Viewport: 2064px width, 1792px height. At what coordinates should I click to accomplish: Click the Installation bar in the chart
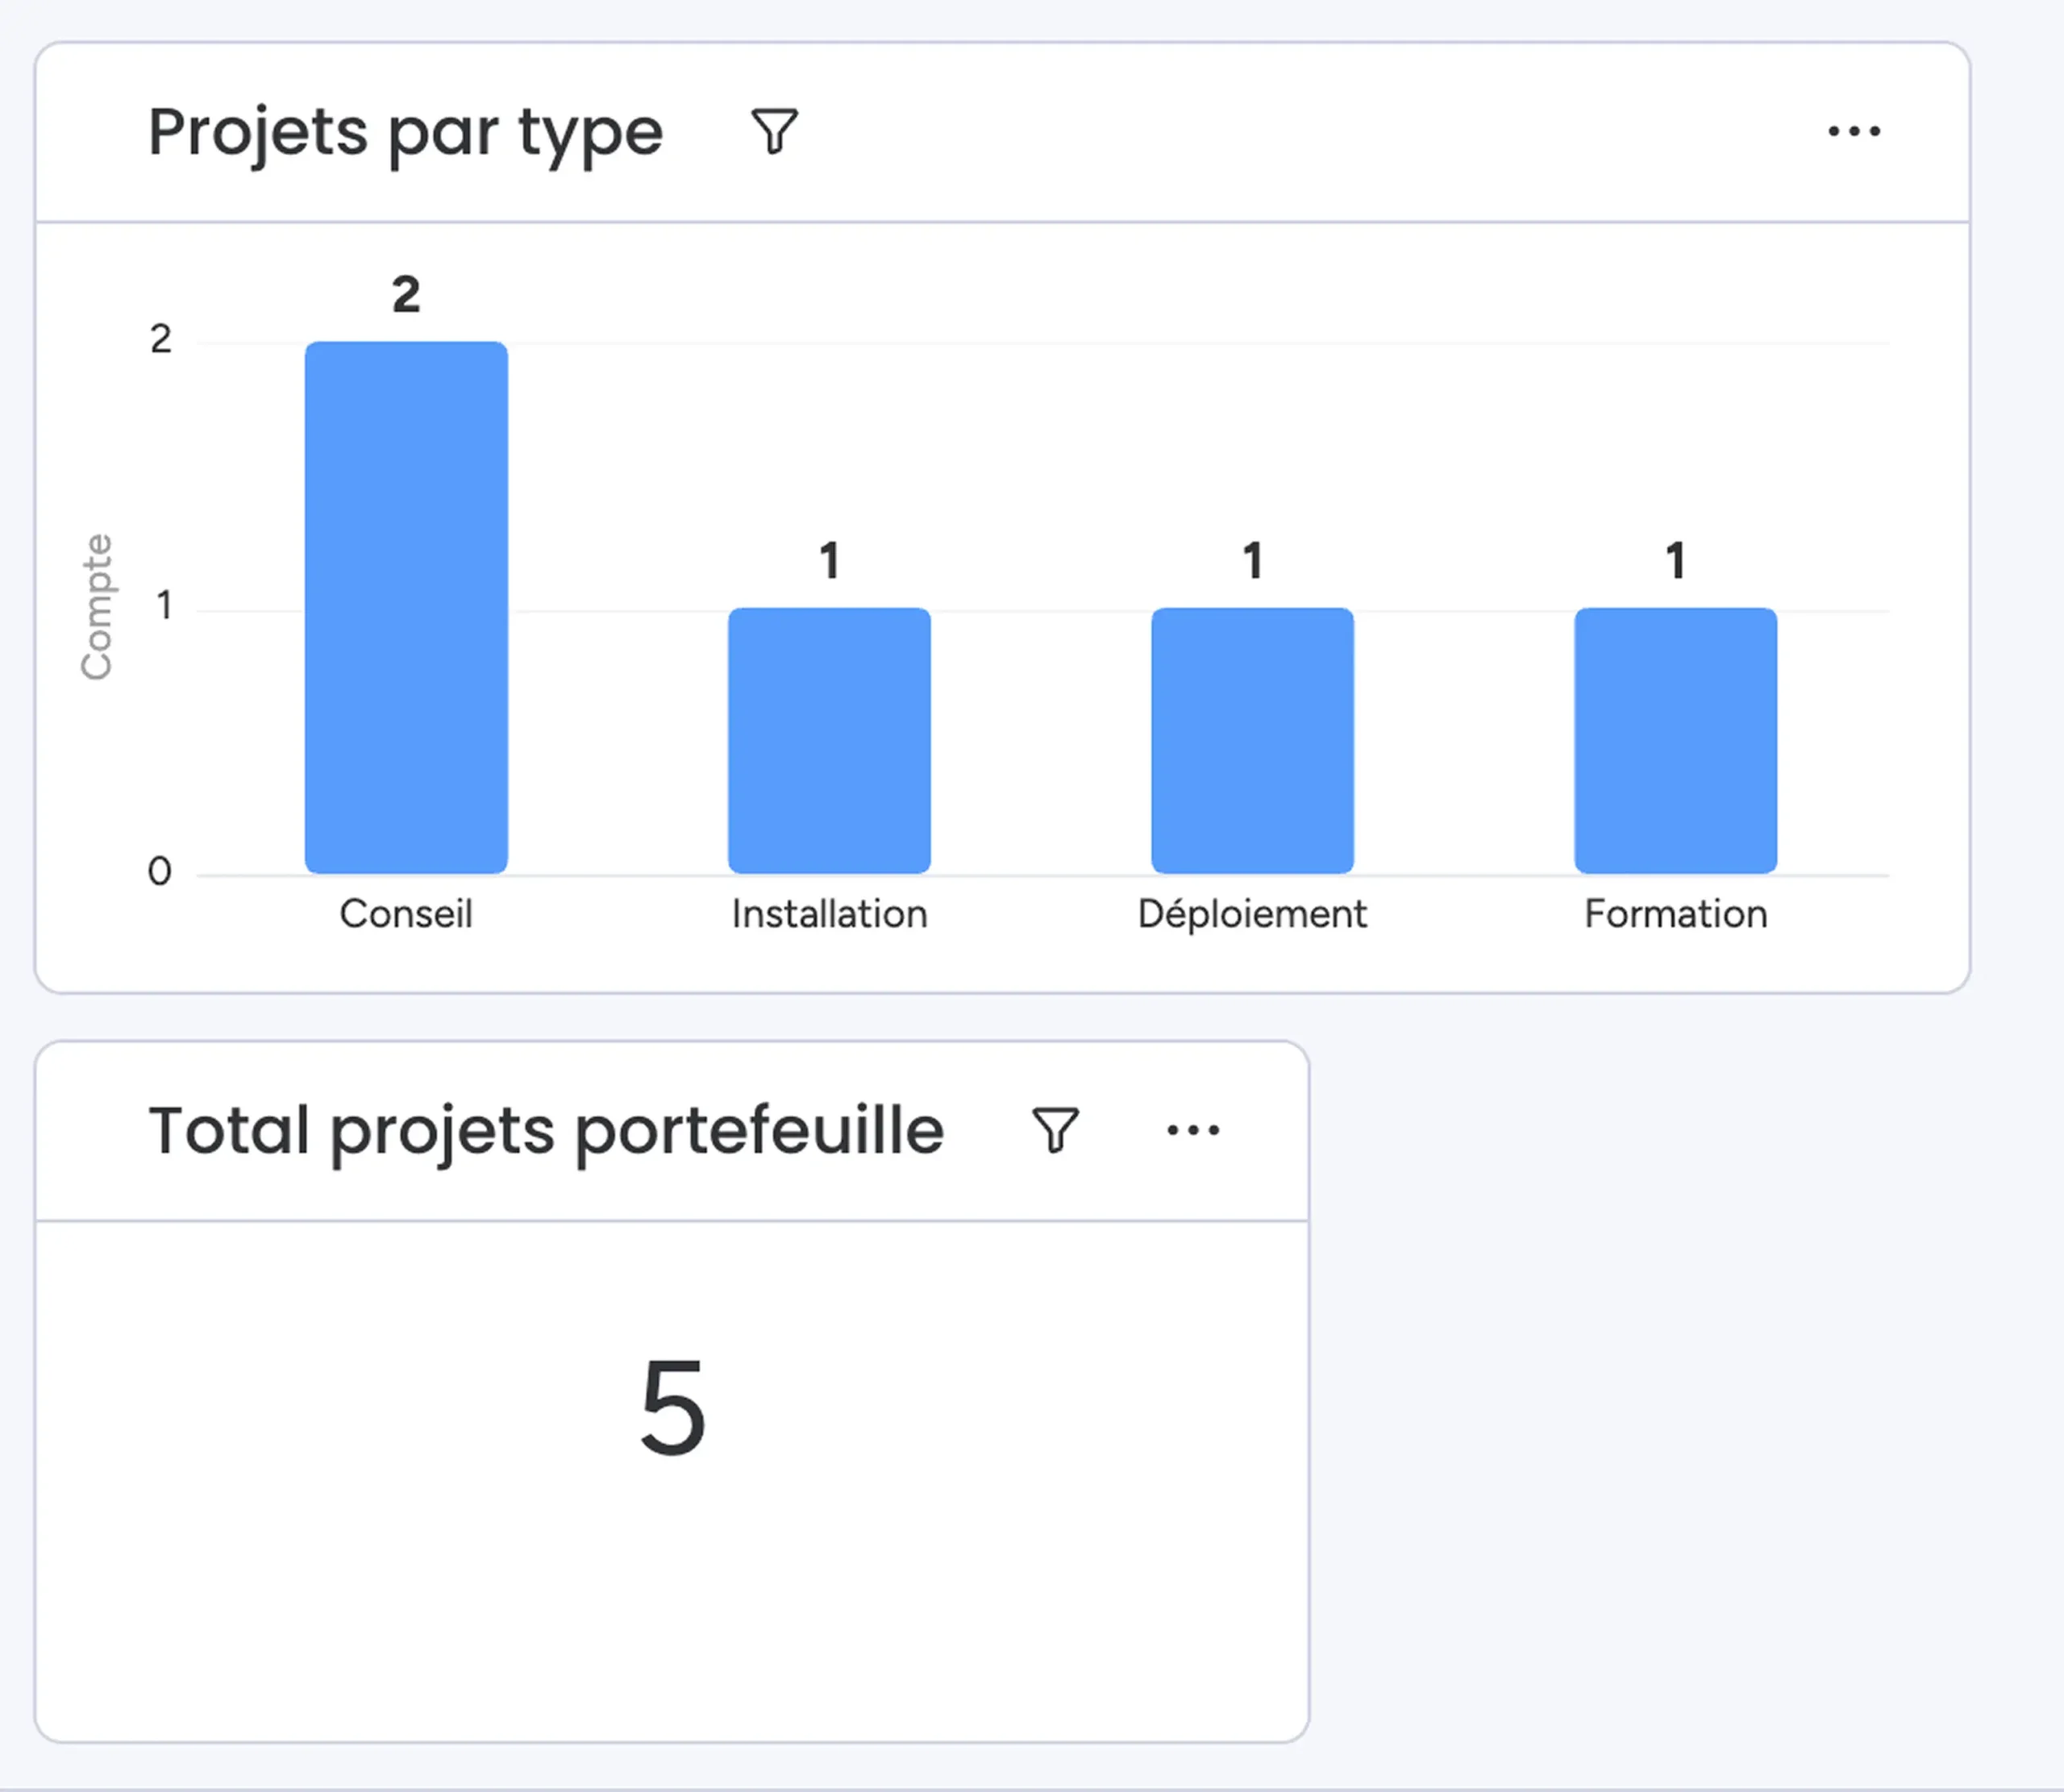pyautogui.click(x=829, y=741)
